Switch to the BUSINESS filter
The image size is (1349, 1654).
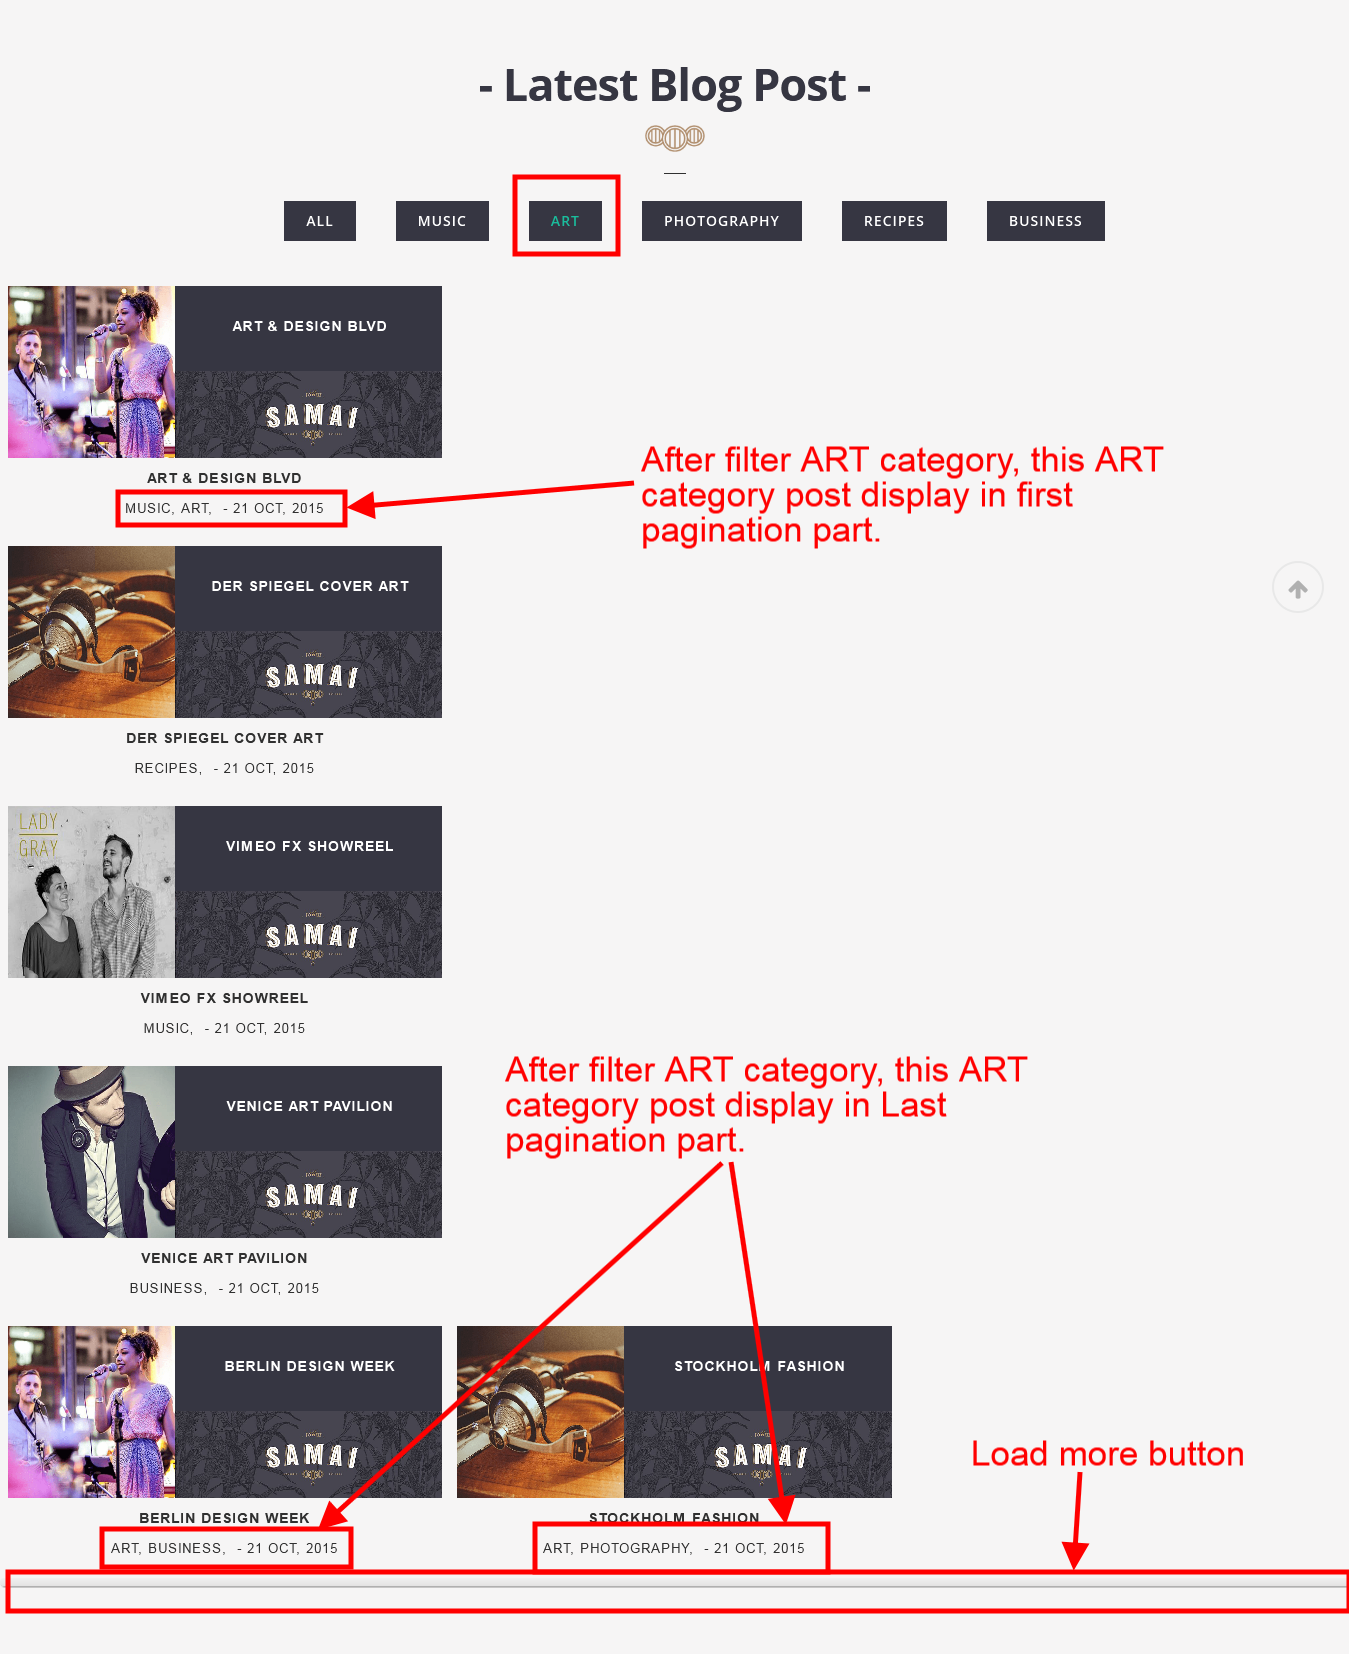coord(1045,221)
